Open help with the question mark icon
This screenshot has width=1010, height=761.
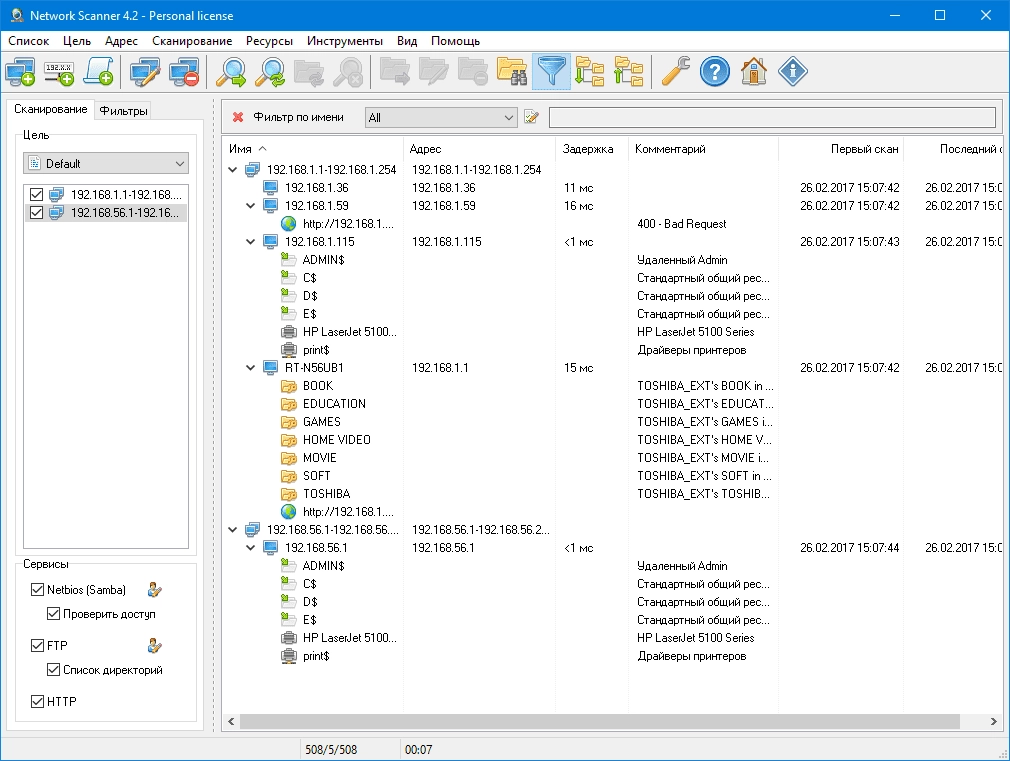coord(714,72)
